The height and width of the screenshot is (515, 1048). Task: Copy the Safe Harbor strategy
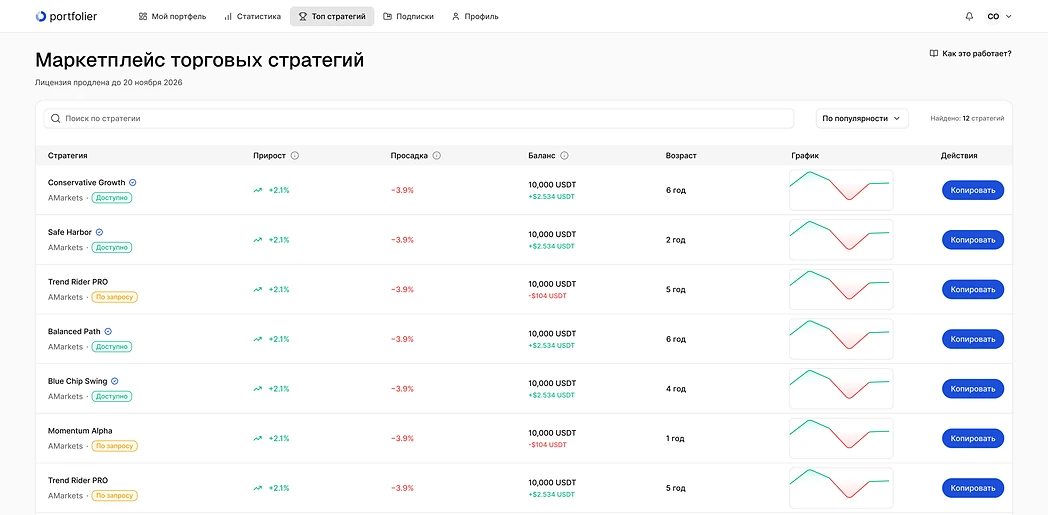(973, 240)
